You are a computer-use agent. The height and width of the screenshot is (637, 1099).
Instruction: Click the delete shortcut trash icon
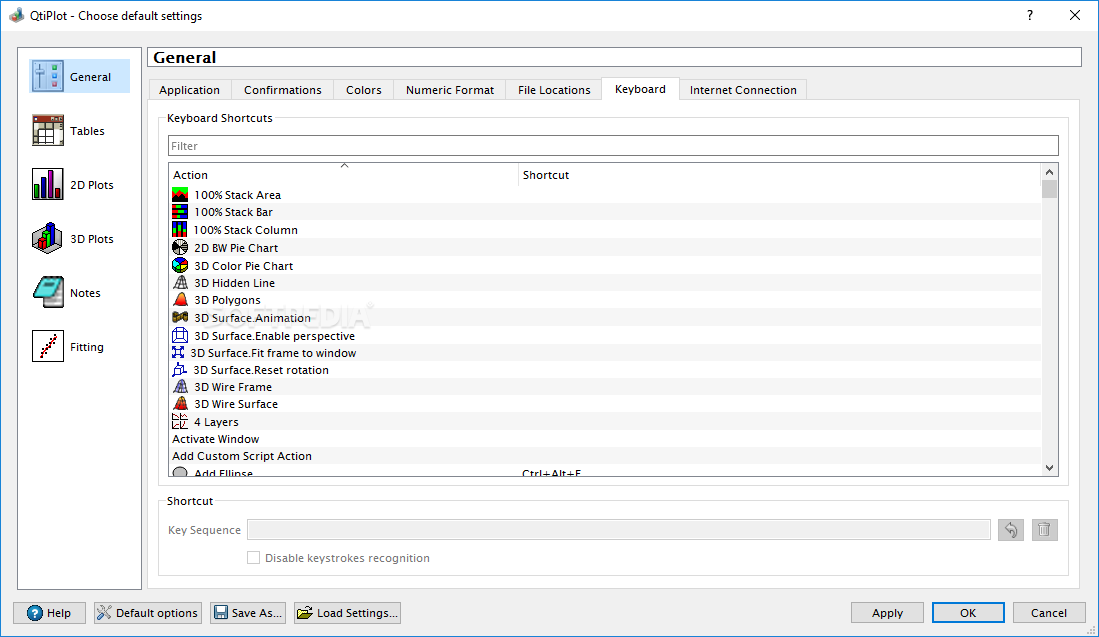click(1044, 530)
